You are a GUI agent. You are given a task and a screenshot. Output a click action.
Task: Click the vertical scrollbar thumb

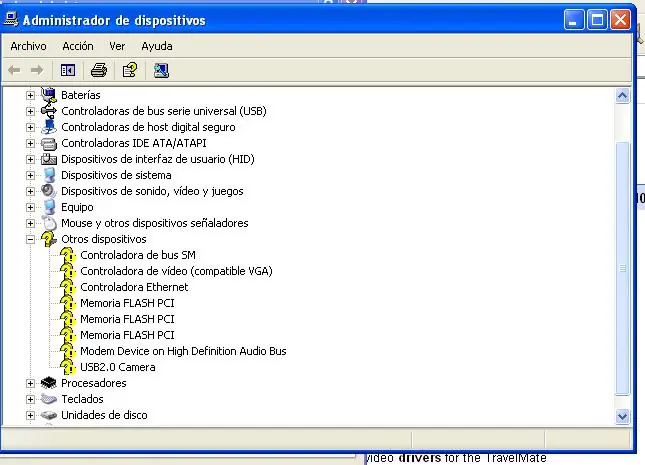click(622, 268)
